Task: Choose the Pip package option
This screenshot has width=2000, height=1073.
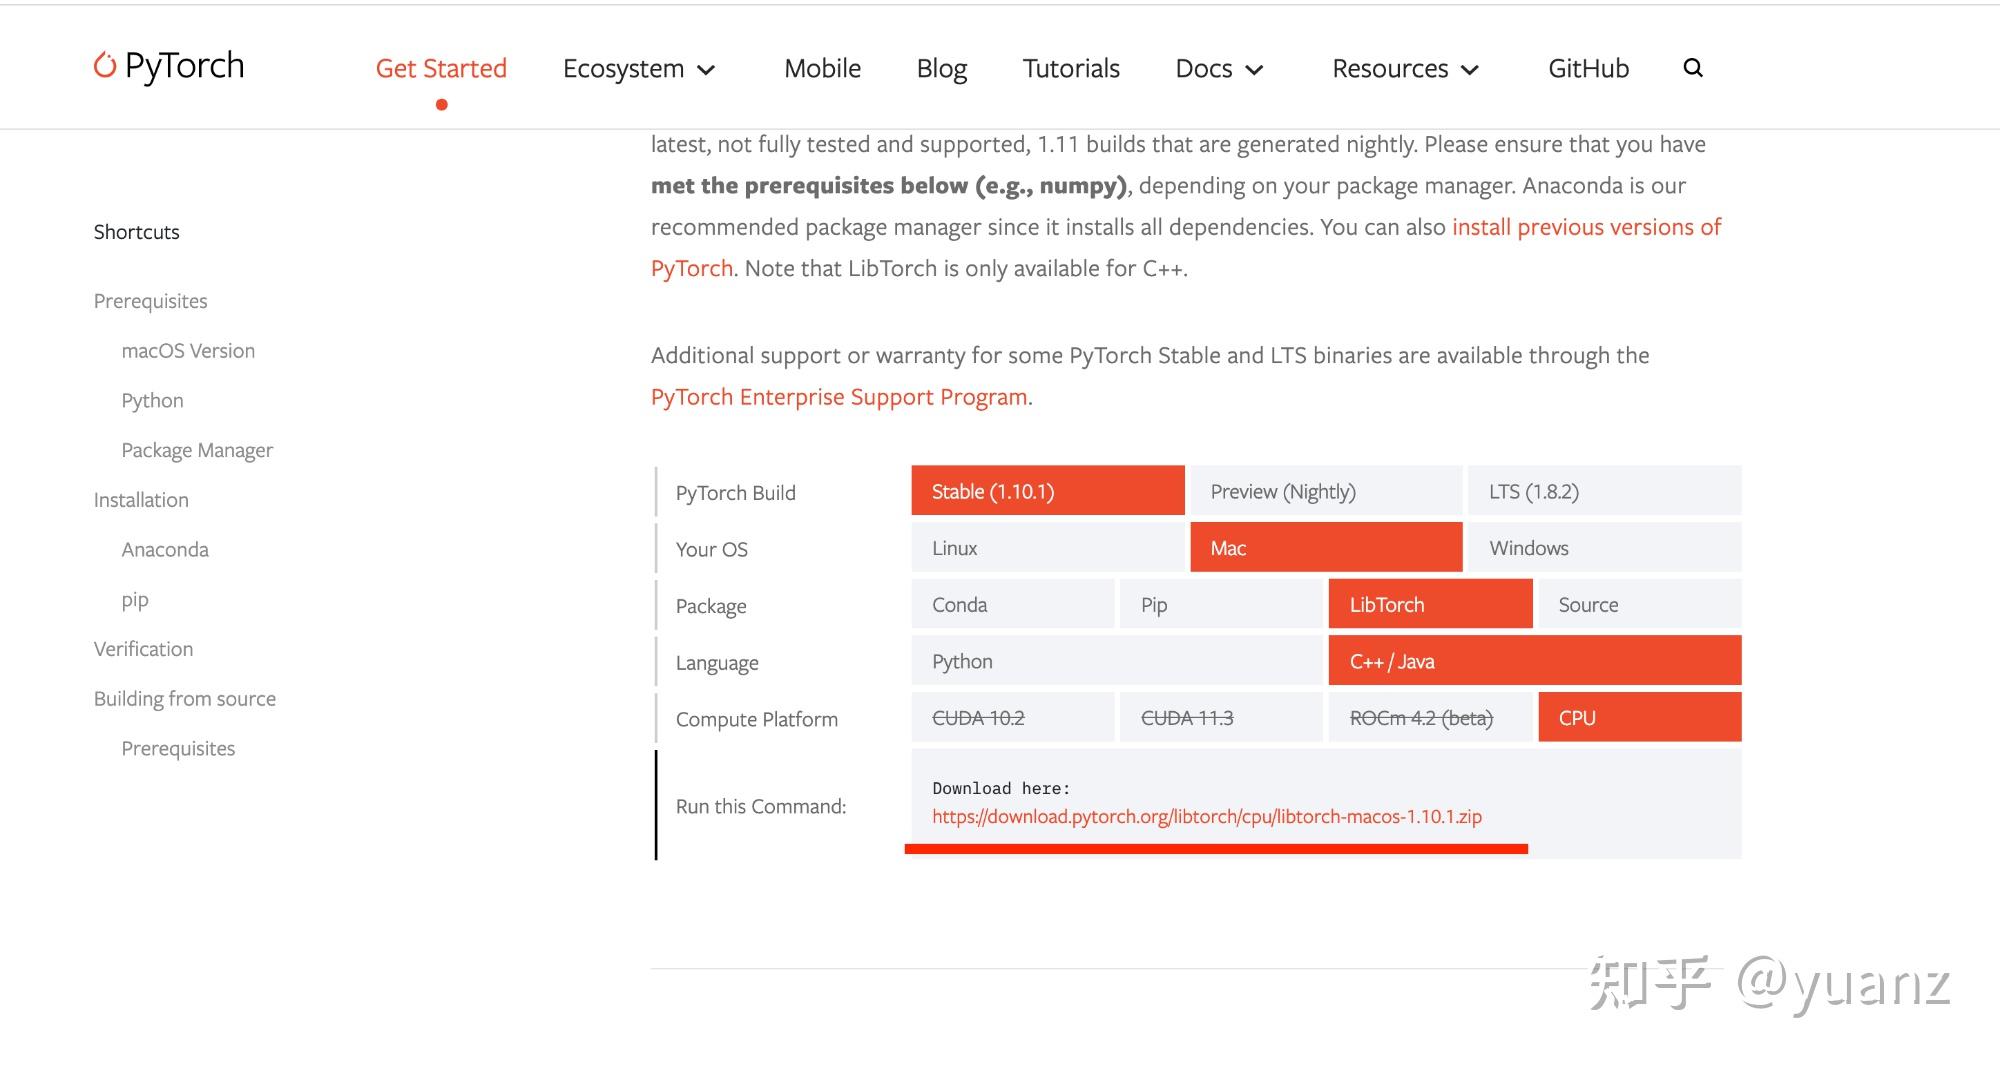Action: point(1221,605)
